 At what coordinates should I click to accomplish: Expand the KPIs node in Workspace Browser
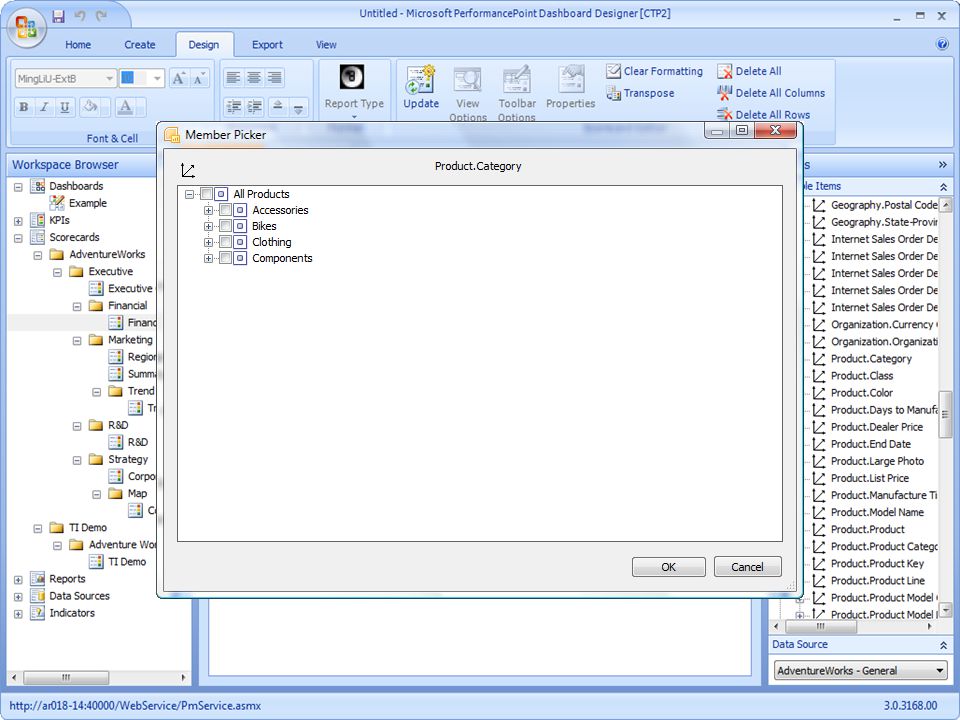tap(18, 220)
